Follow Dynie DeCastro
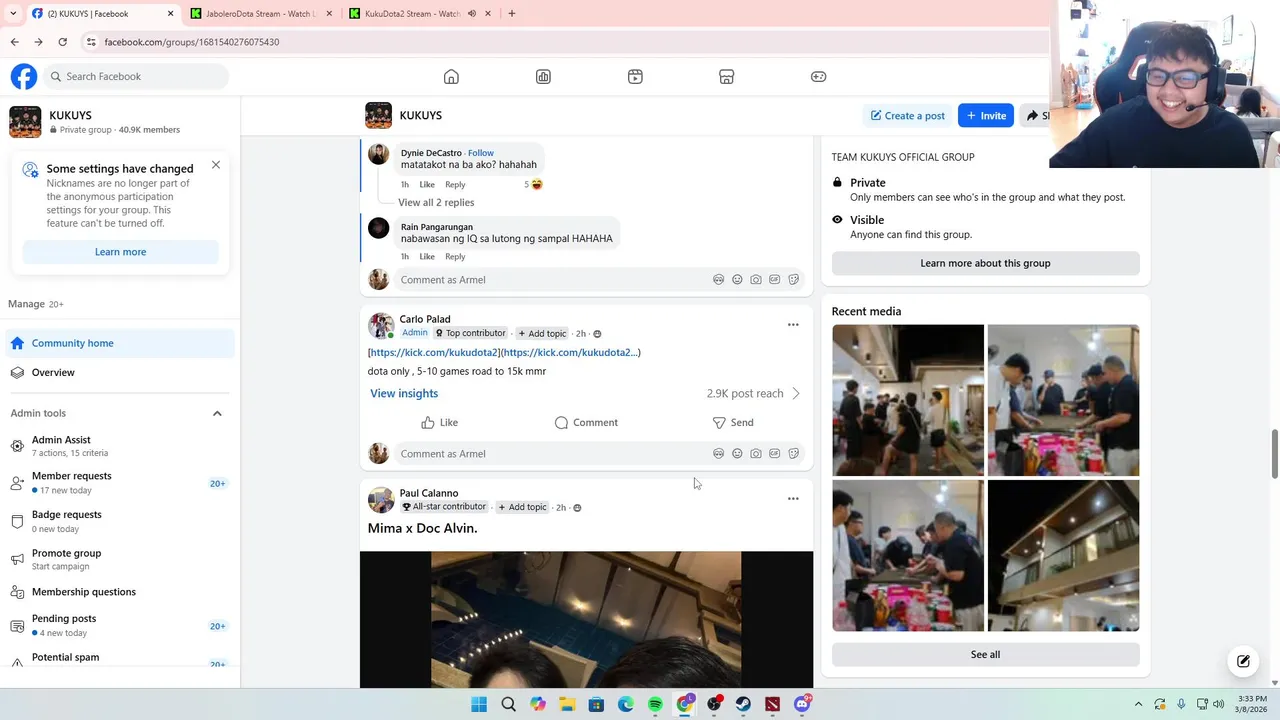 [481, 153]
